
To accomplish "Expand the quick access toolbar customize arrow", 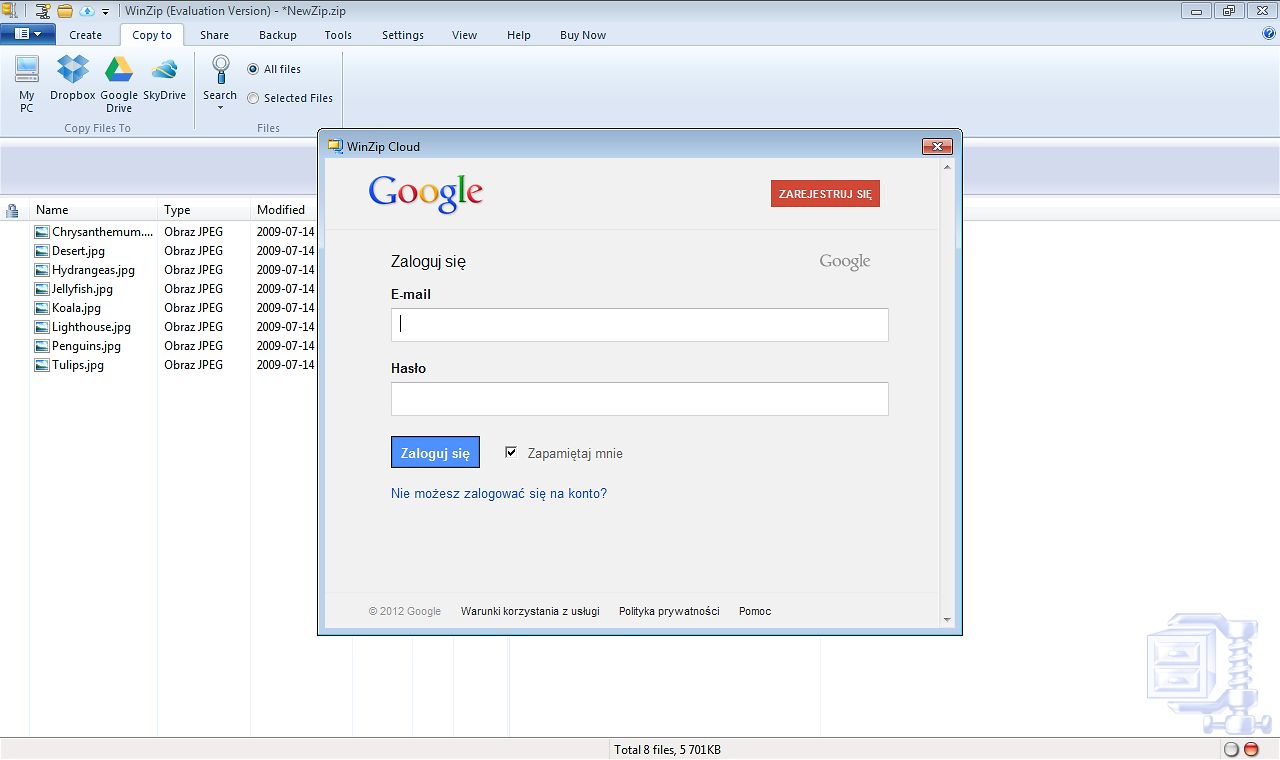I will (x=105, y=12).
